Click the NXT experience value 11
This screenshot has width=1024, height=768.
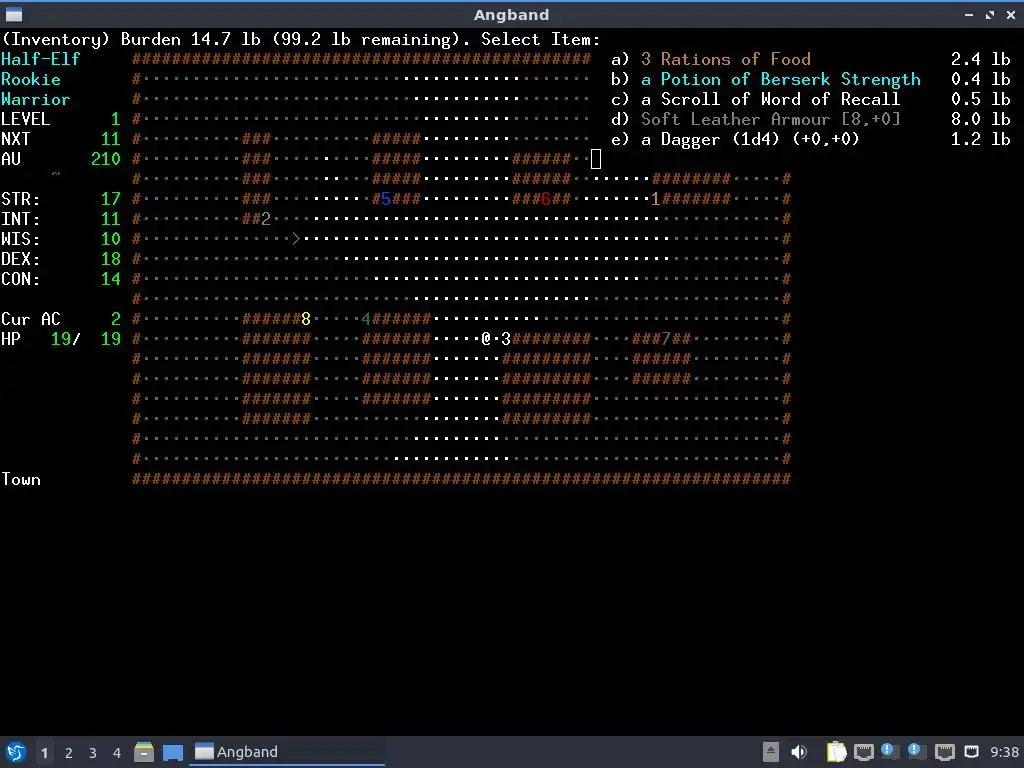tap(110, 139)
